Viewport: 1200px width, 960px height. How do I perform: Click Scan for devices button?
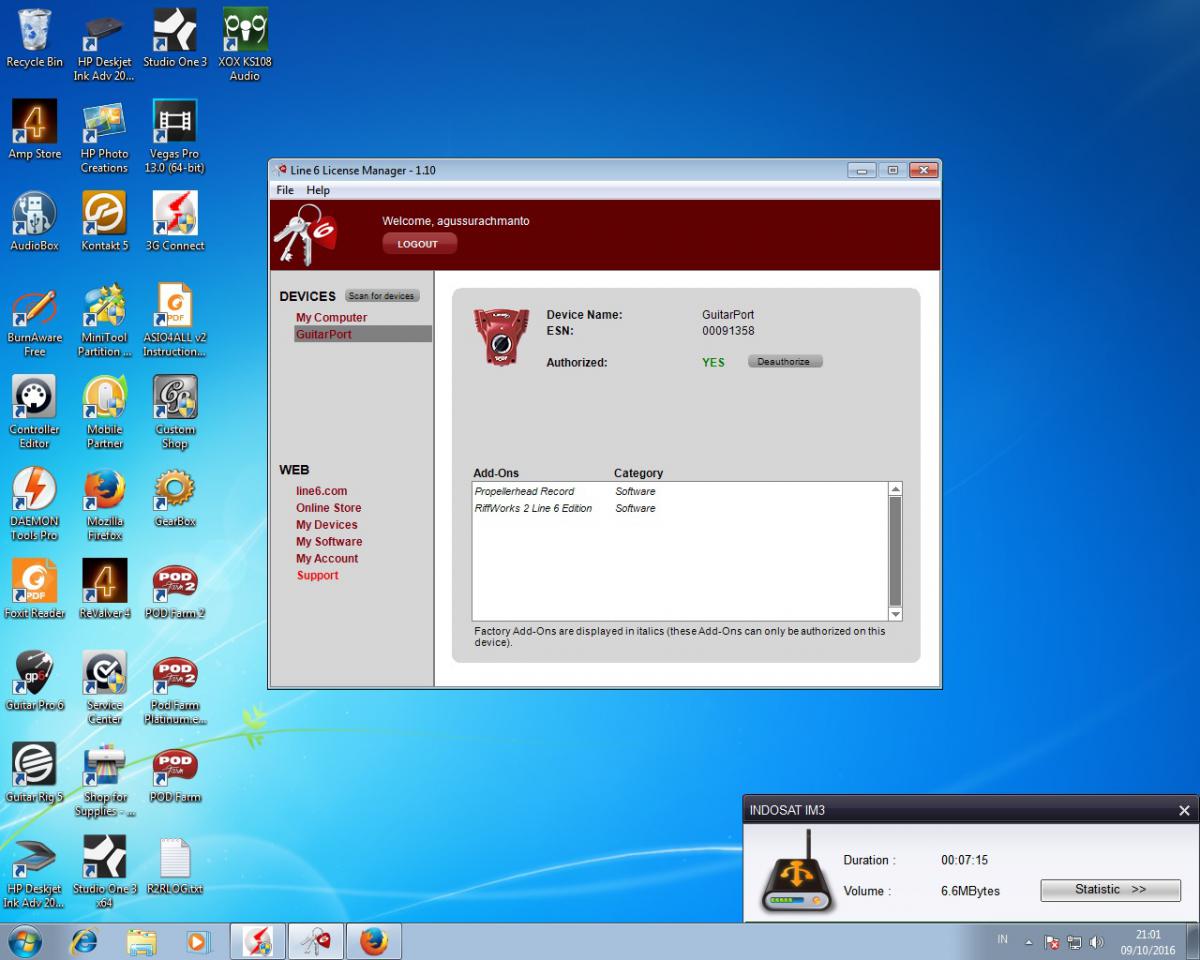pyautogui.click(x=382, y=296)
